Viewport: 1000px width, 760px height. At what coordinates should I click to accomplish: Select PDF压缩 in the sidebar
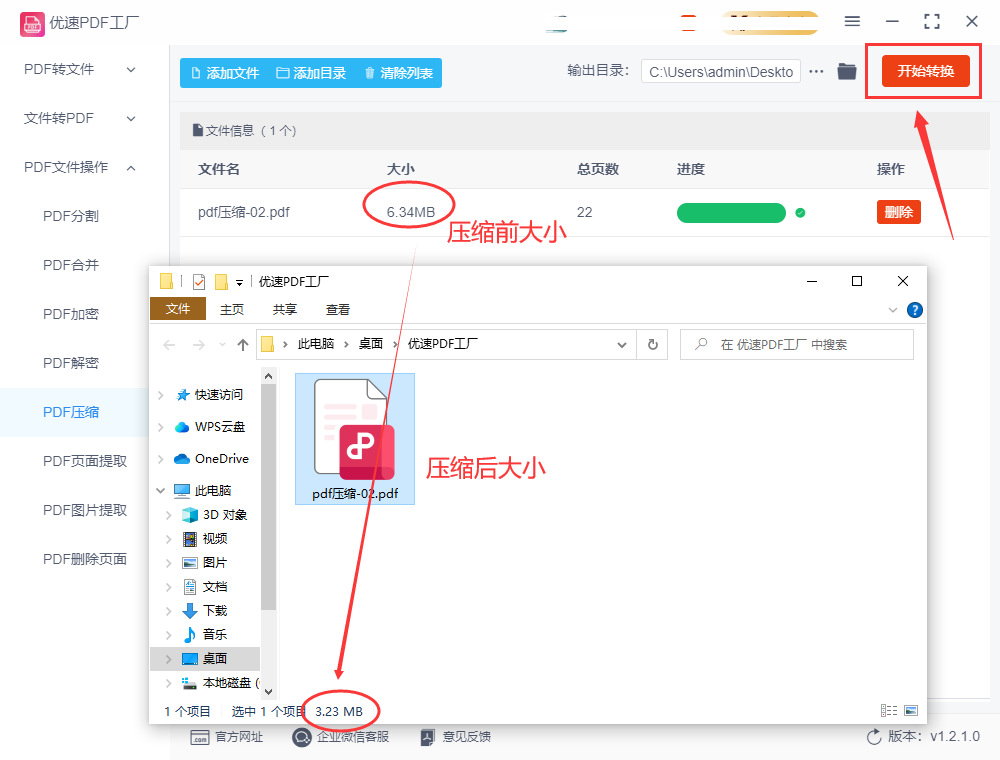(x=71, y=413)
